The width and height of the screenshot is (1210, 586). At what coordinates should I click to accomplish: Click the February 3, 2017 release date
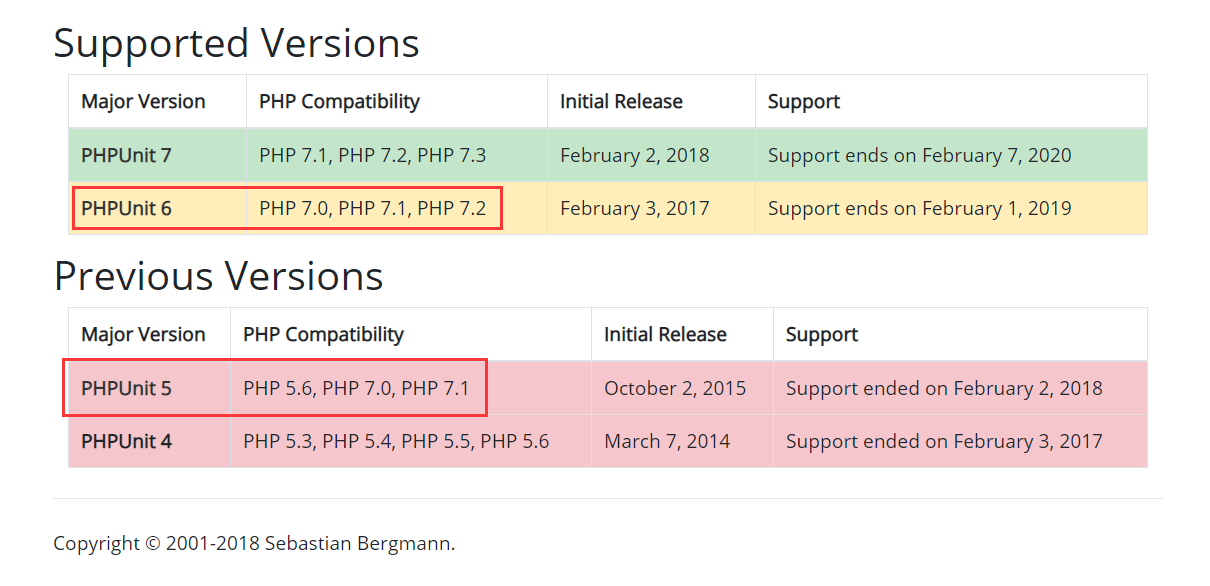(634, 208)
